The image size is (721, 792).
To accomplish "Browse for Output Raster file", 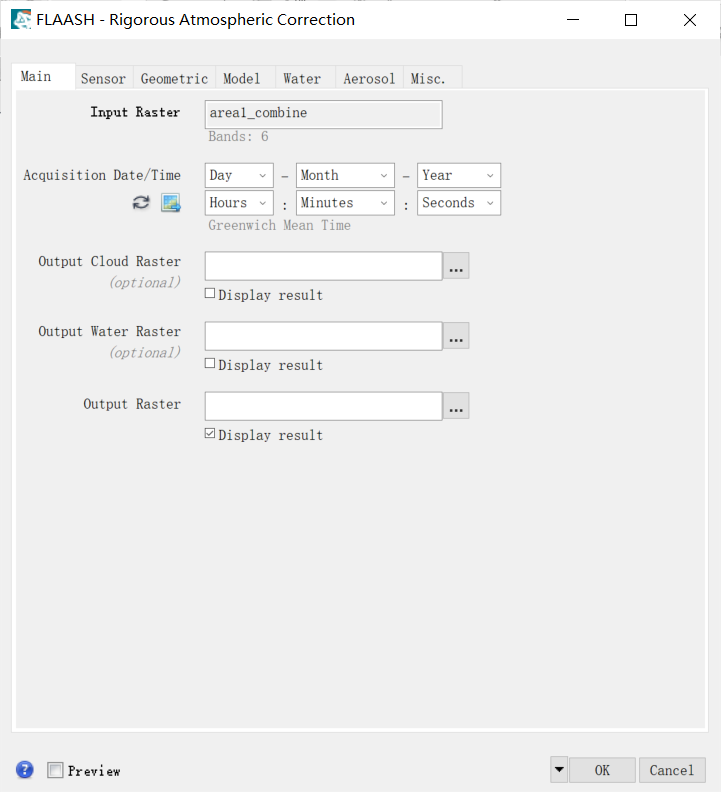I will click(x=456, y=406).
